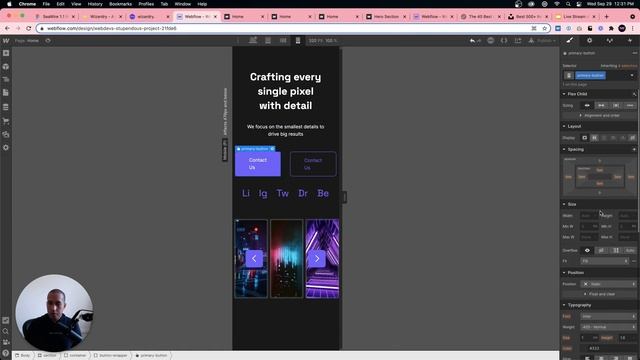Open the Webflow logo menu

(6, 41)
